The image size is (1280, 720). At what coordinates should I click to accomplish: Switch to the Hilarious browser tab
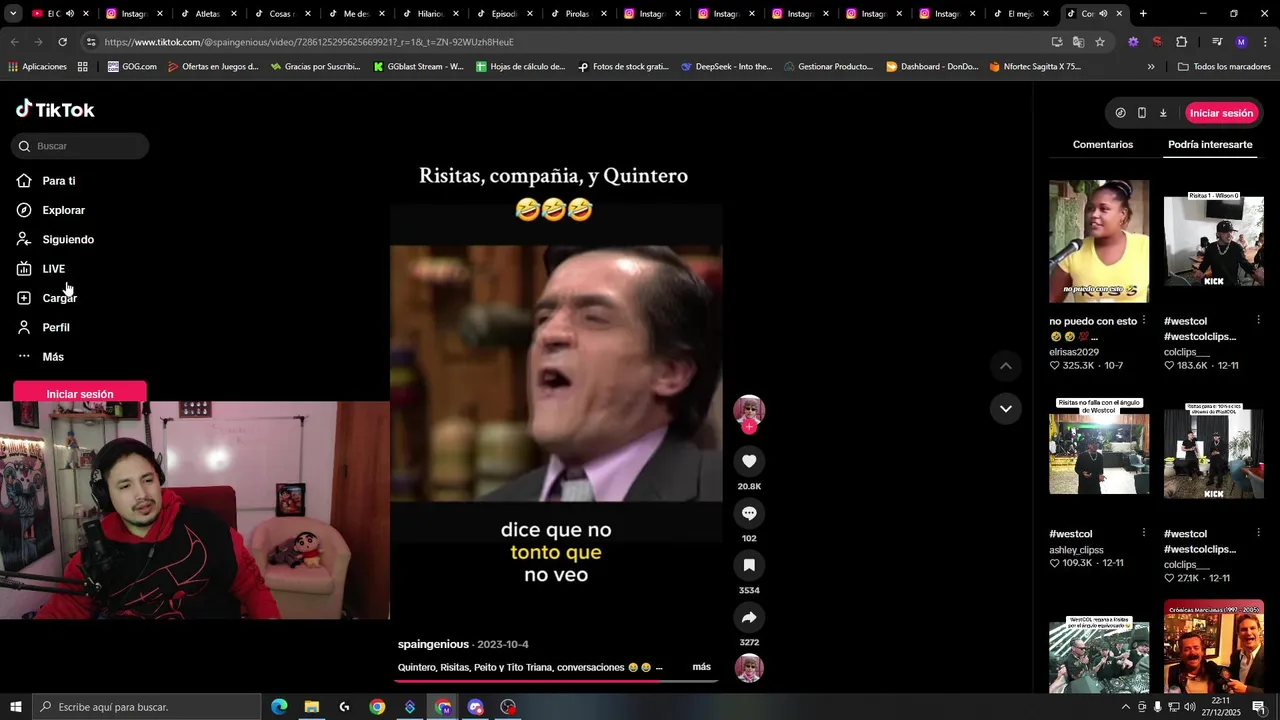point(430,14)
